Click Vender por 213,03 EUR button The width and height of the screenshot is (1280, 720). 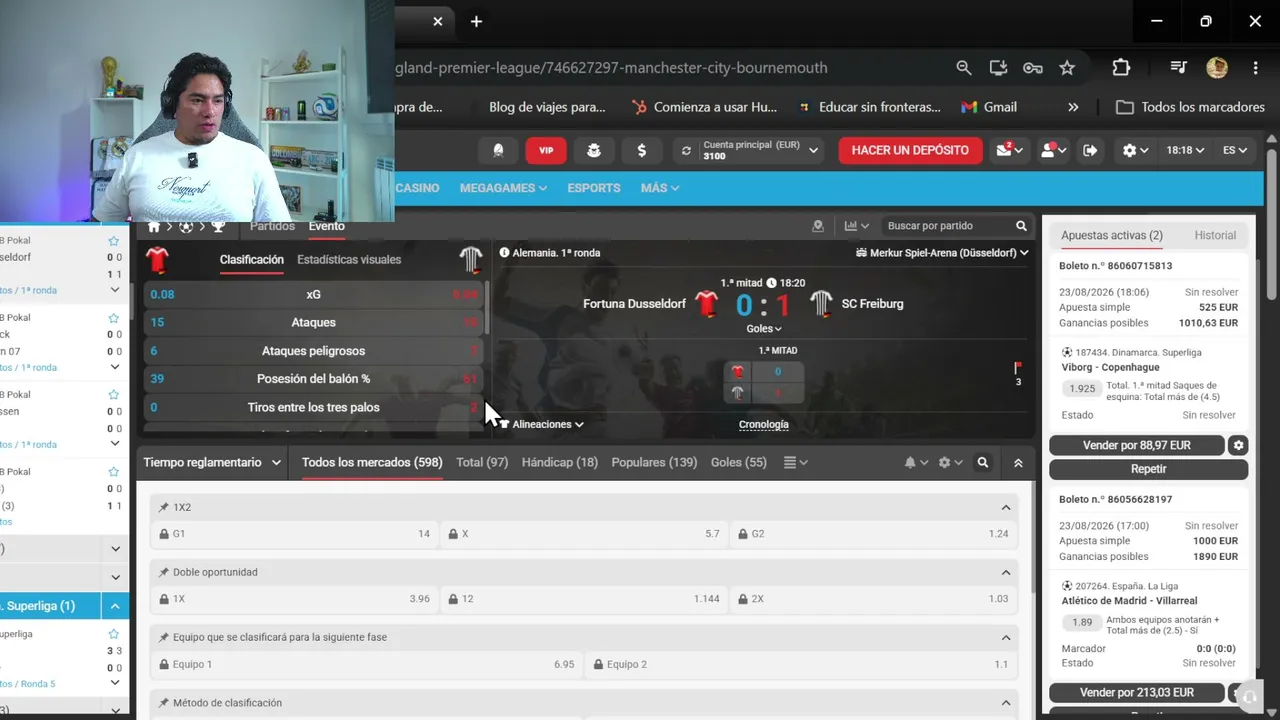point(1137,692)
